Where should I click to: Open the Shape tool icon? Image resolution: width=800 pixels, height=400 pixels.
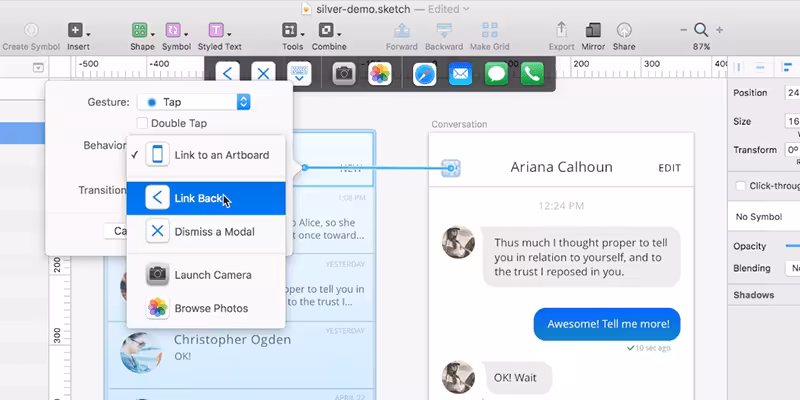pos(139,30)
